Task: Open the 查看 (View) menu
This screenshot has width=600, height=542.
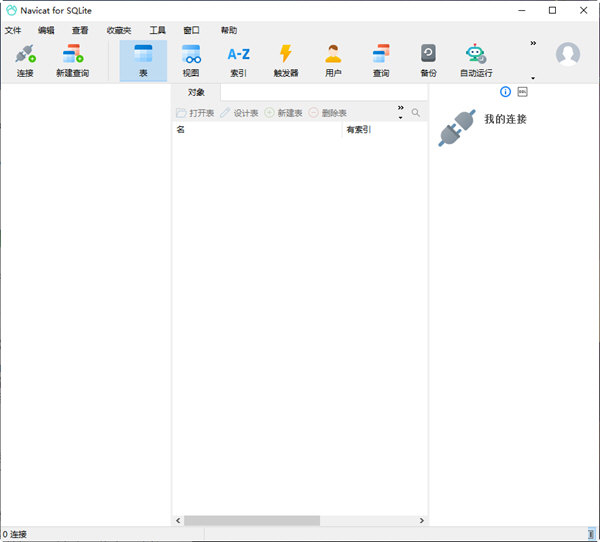Action: pyautogui.click(x=80, y=30)
